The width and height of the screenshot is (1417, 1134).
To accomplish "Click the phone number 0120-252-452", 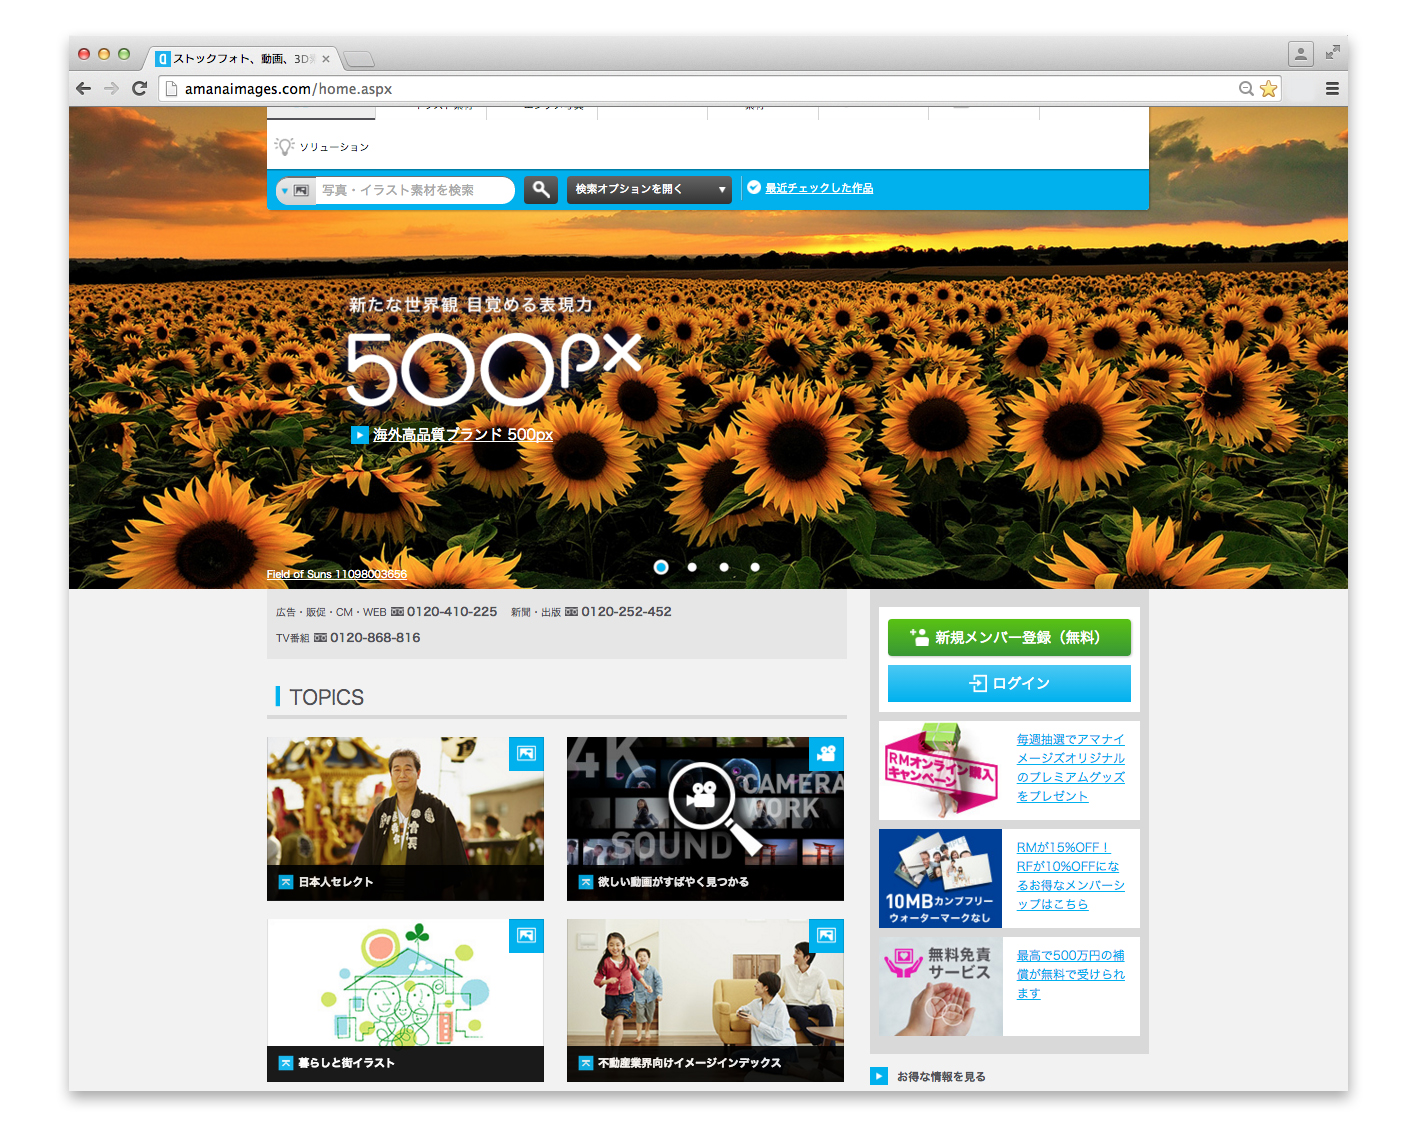I will point(626,612).
